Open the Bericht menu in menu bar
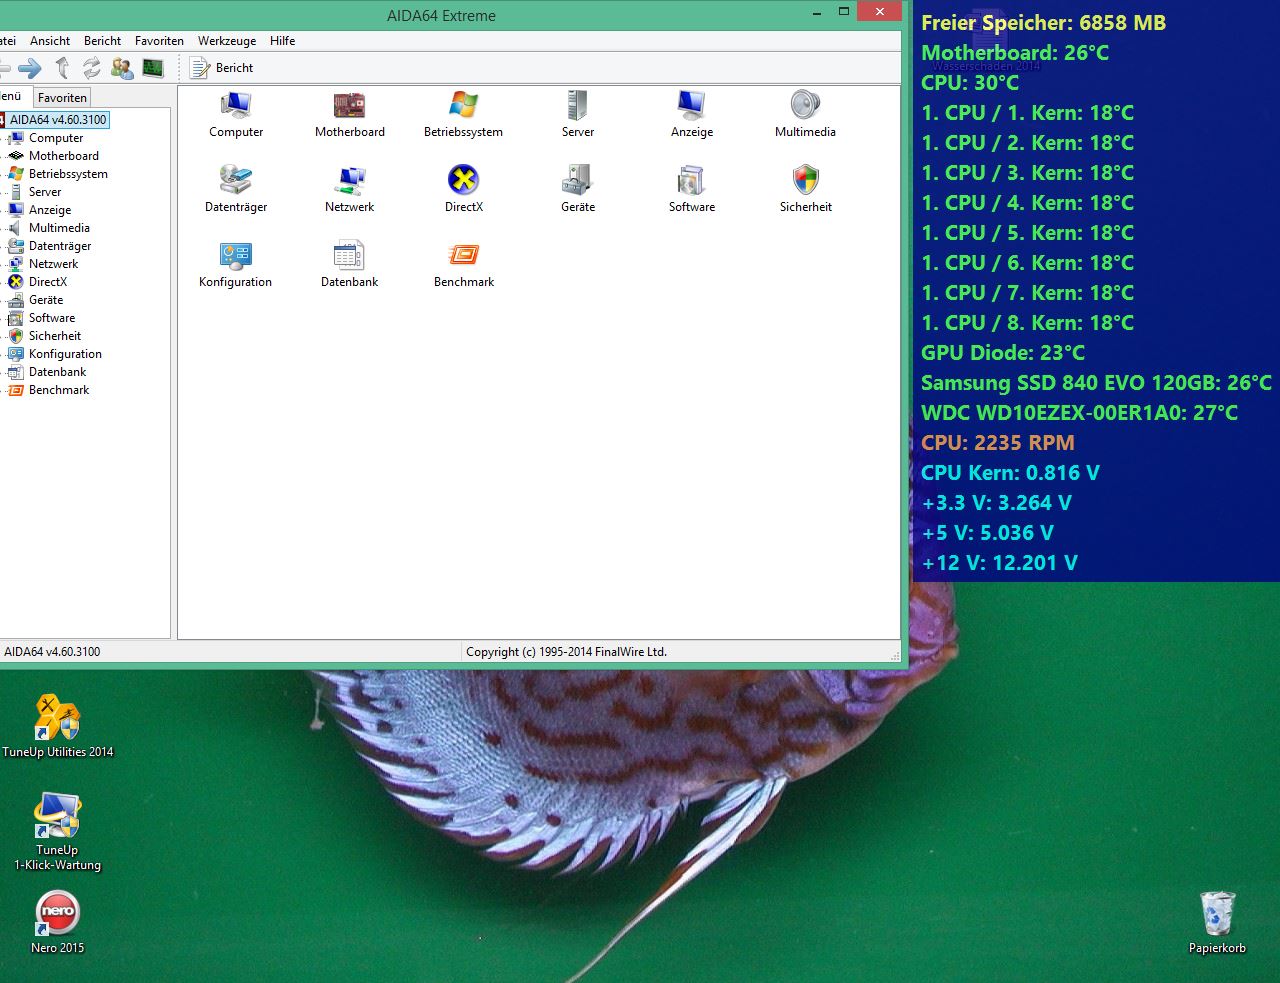 pyautogui.click(x=102, y=41)
